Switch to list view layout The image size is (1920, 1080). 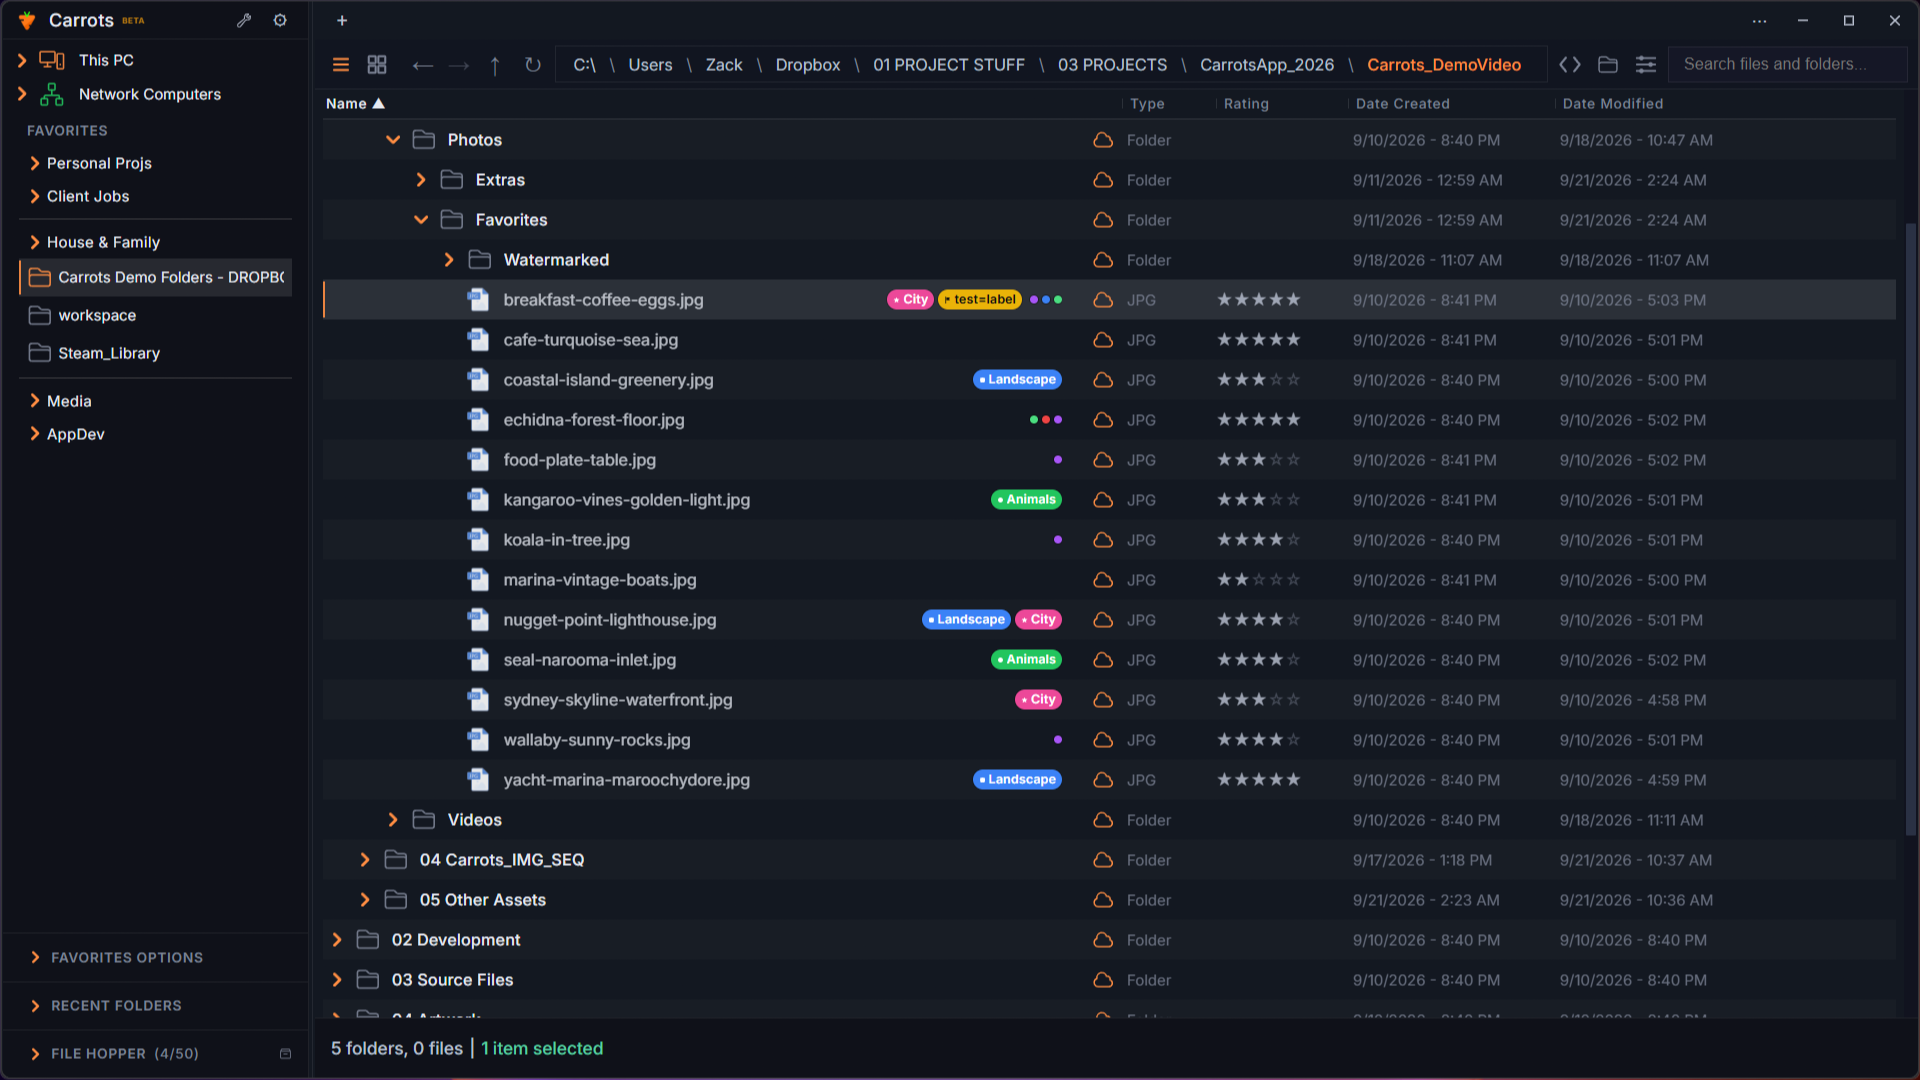(341, 65)
